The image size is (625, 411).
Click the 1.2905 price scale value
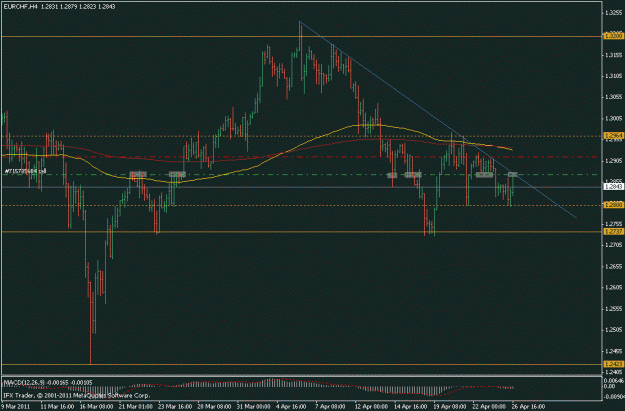[x=613, y=161]
